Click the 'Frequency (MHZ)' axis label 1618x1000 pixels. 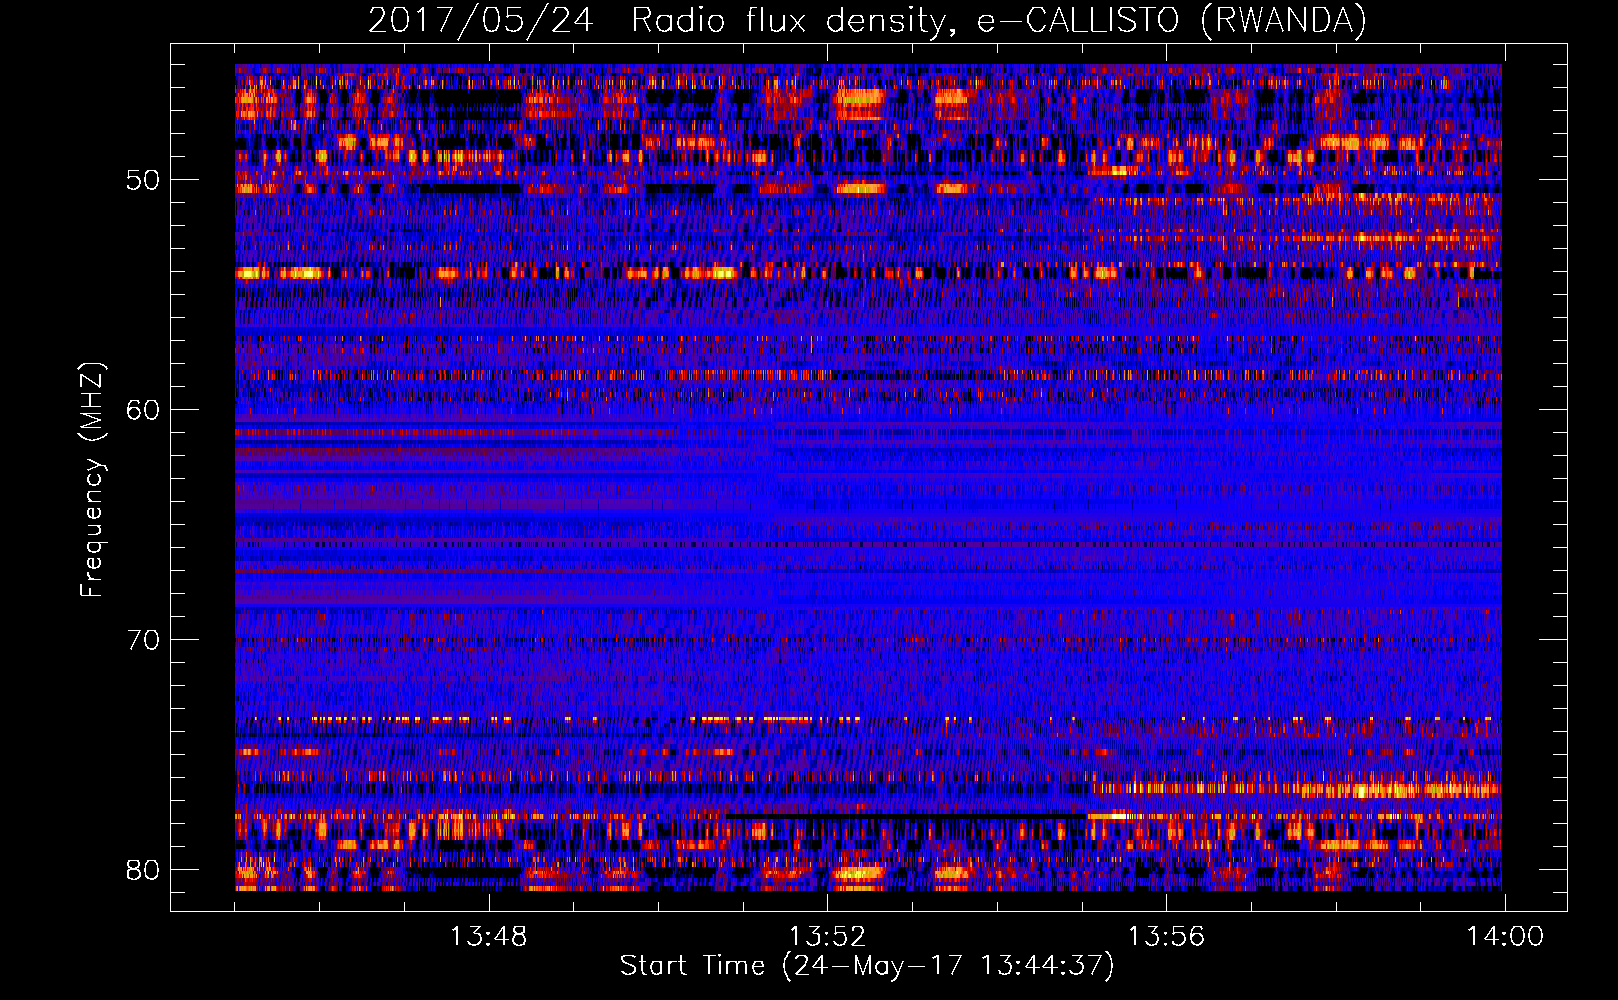[92, 480]
